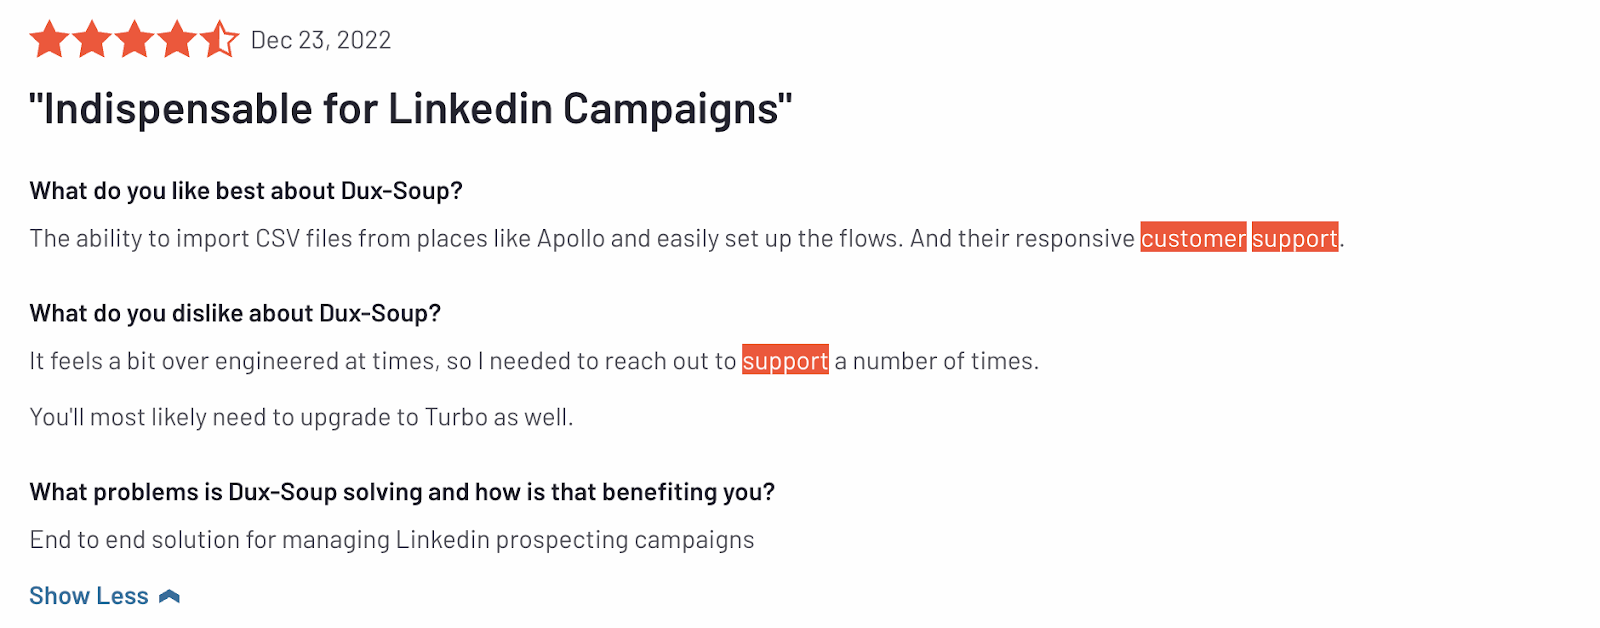Click the review date Dec 23, 2022
Viewport: 1600px width, 628px height.
pyautogui.click(x=321, y=40)
